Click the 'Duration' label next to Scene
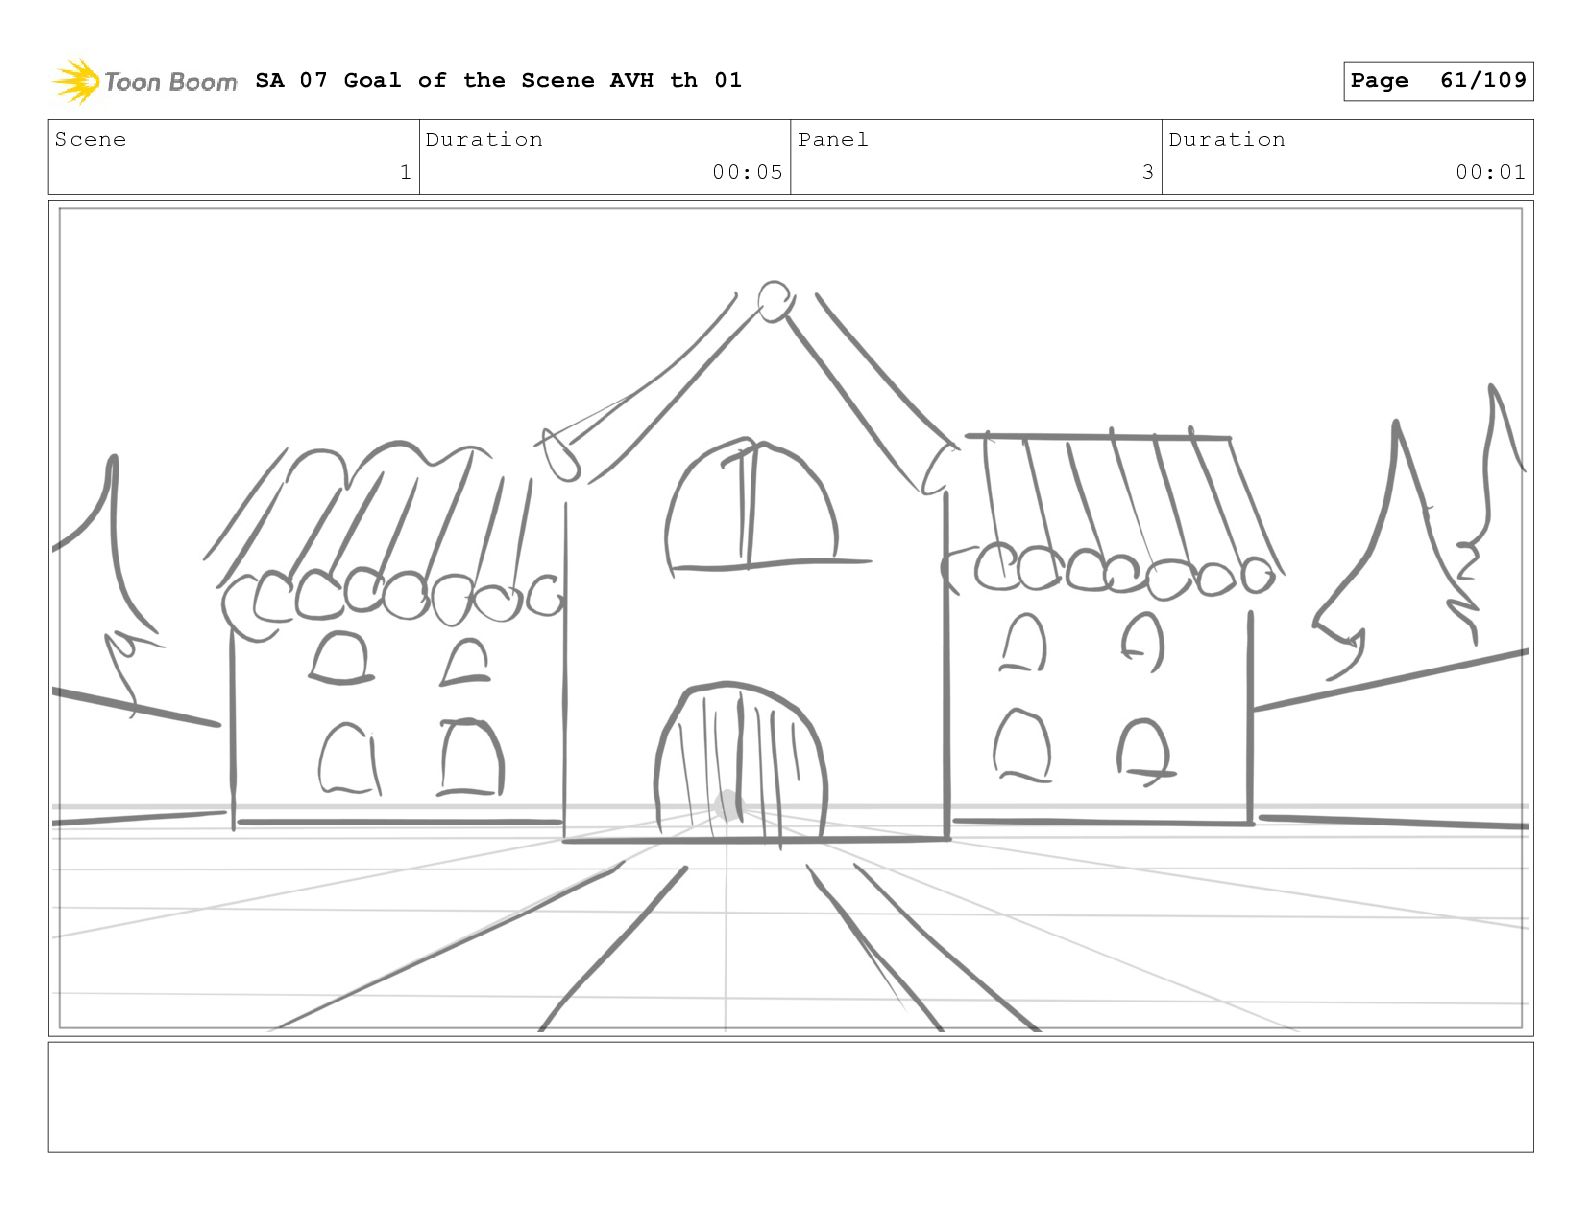The image size is (1584, 1224). (x=484, y=140)
